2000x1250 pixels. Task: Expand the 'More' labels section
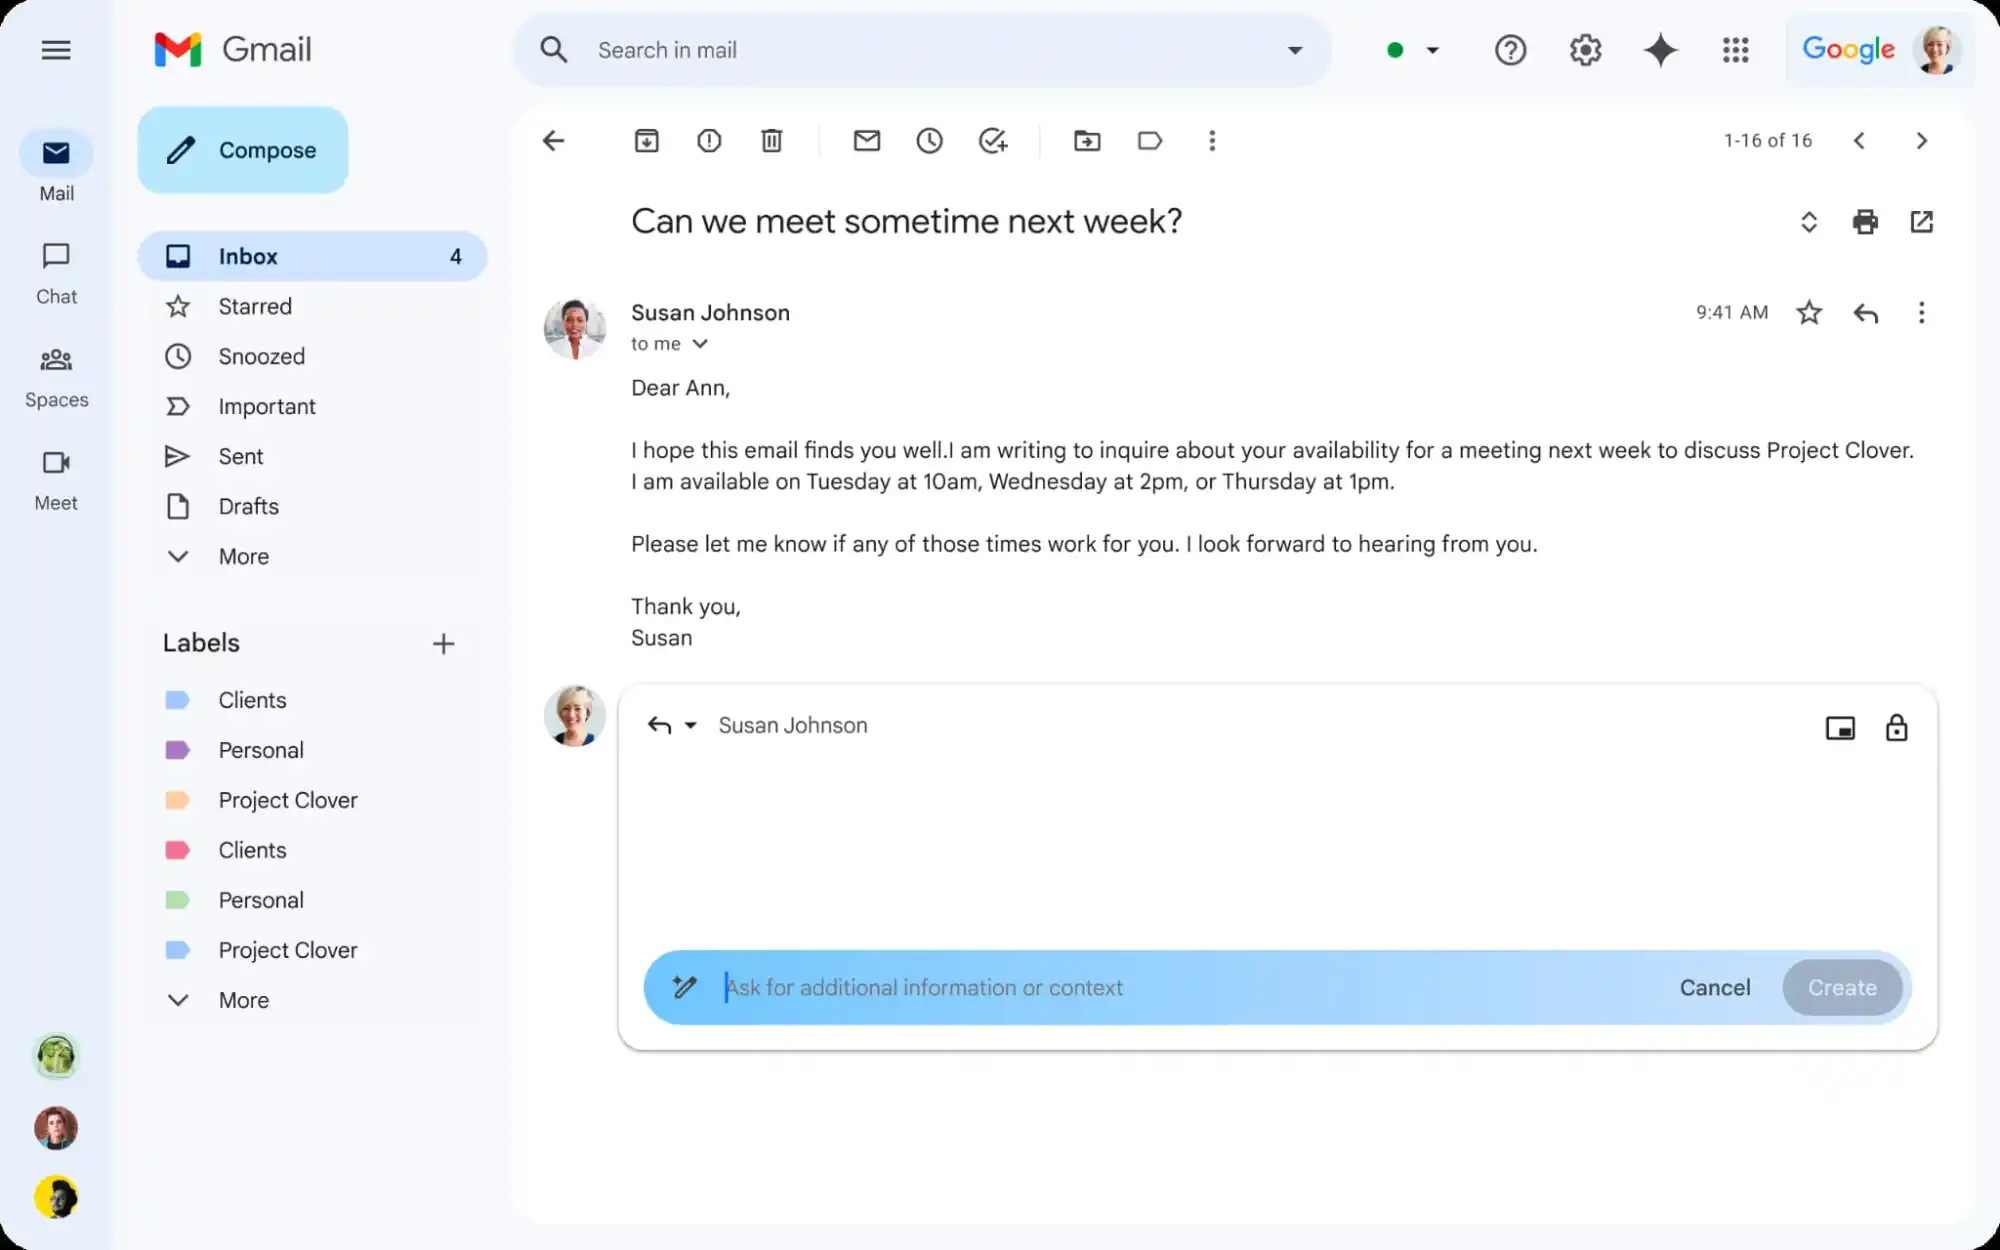tap(242, 999)
